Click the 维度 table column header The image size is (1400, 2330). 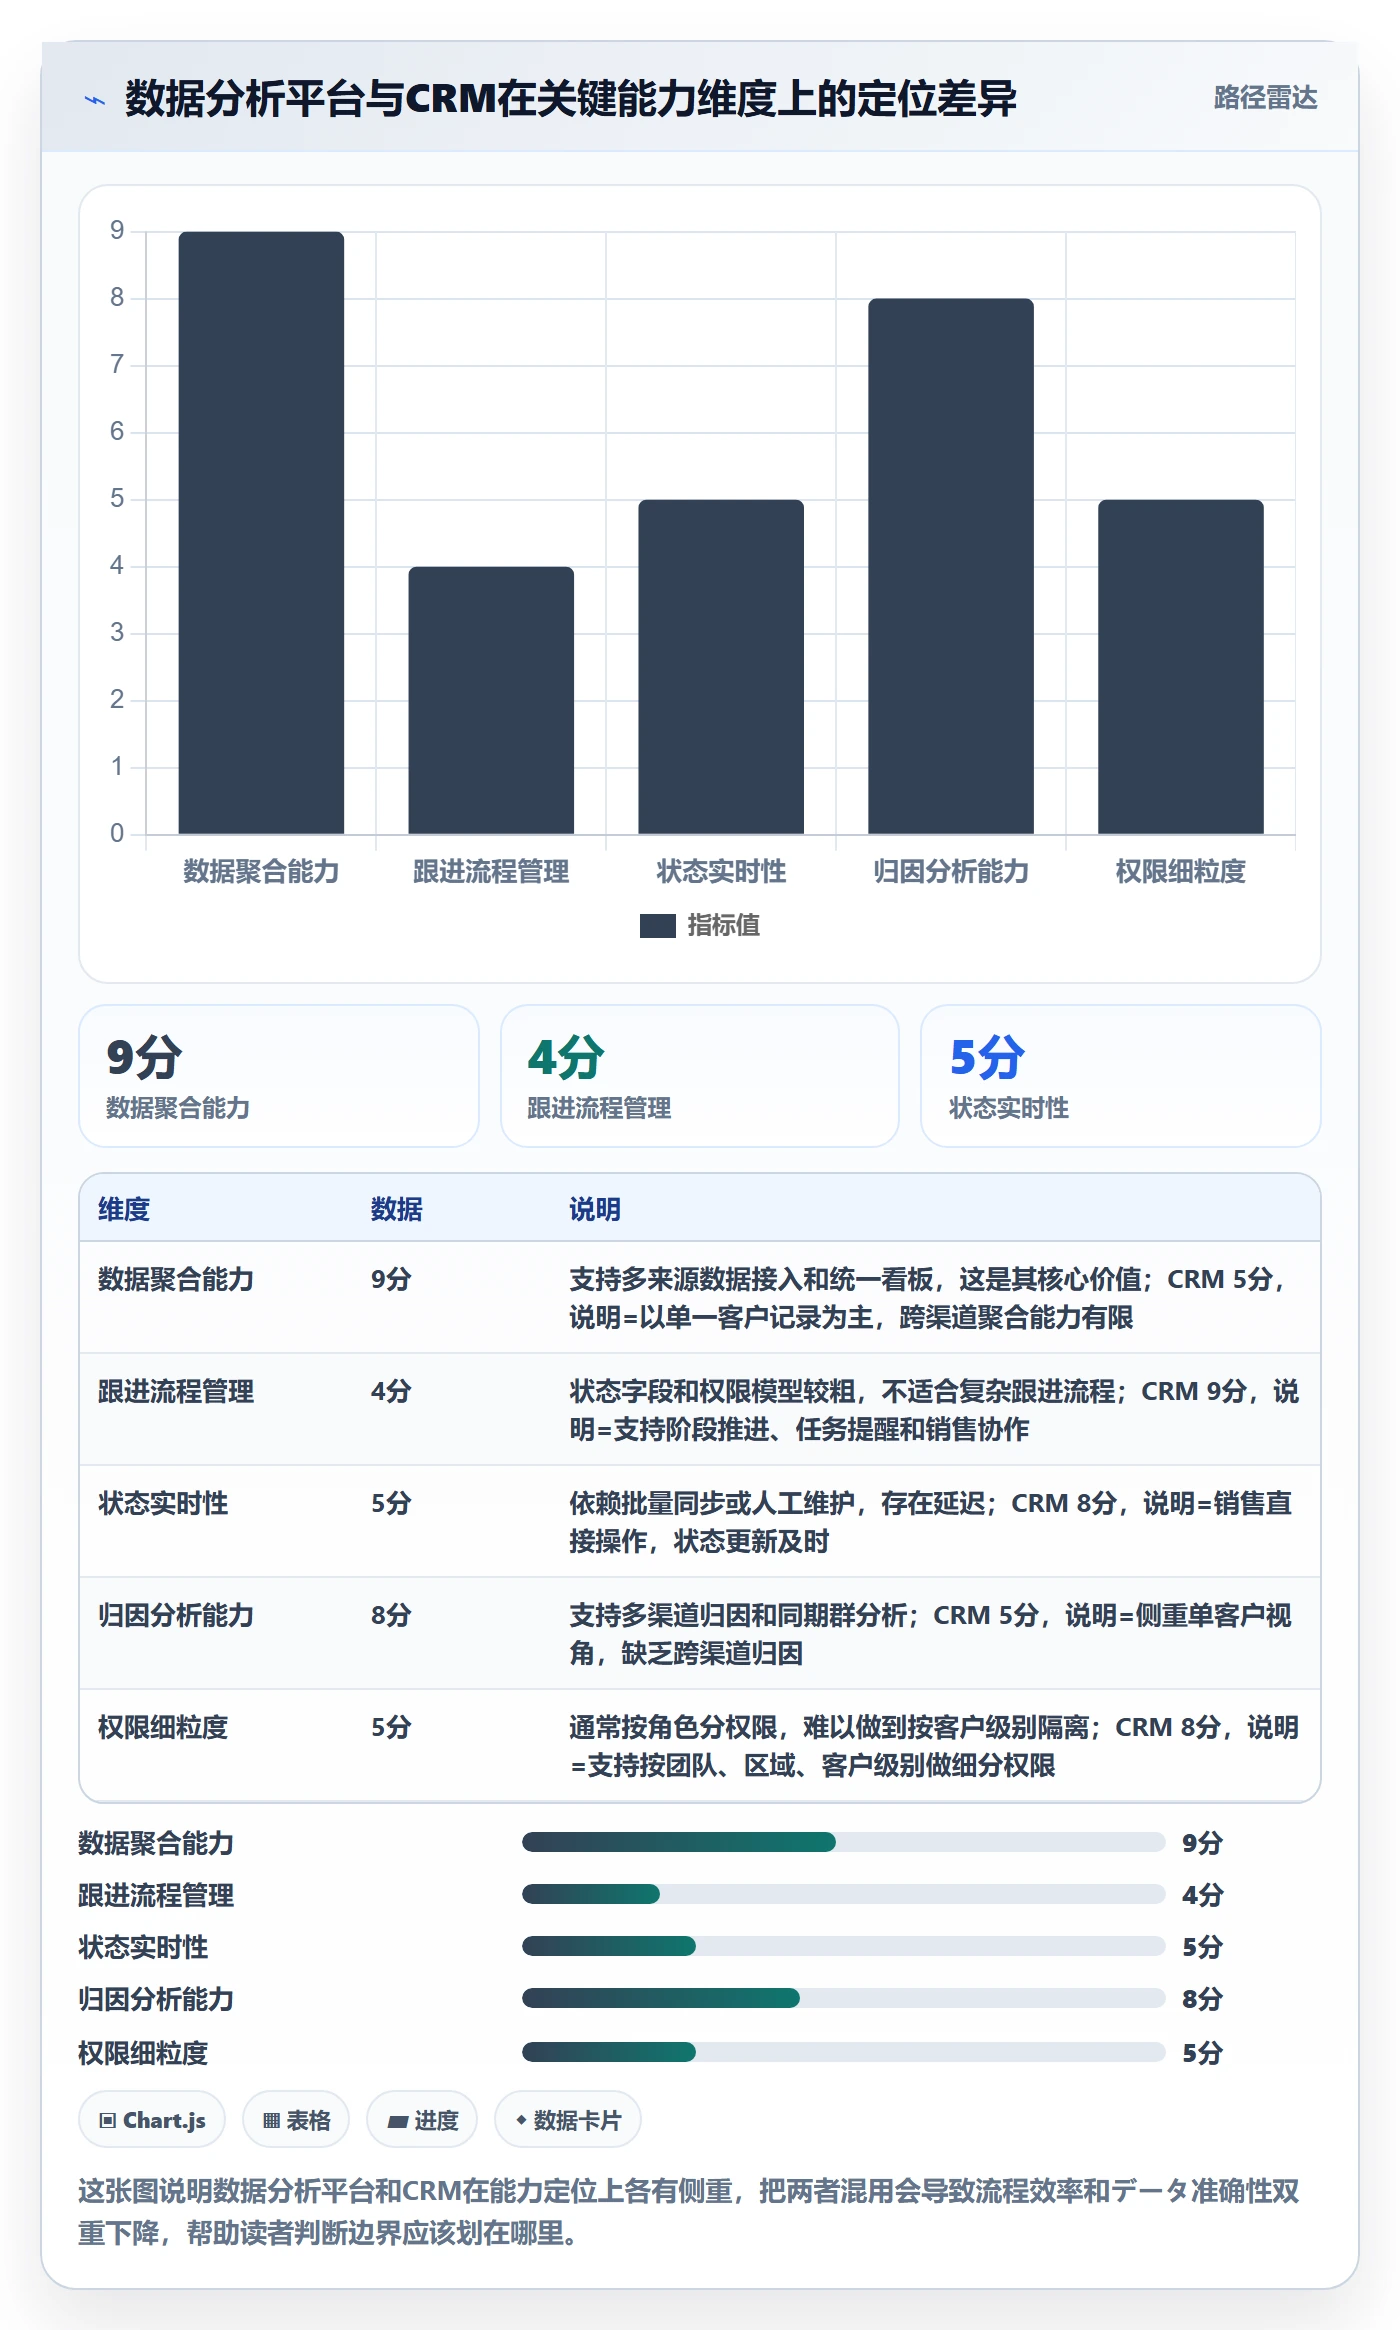(x=124, y=1209)
